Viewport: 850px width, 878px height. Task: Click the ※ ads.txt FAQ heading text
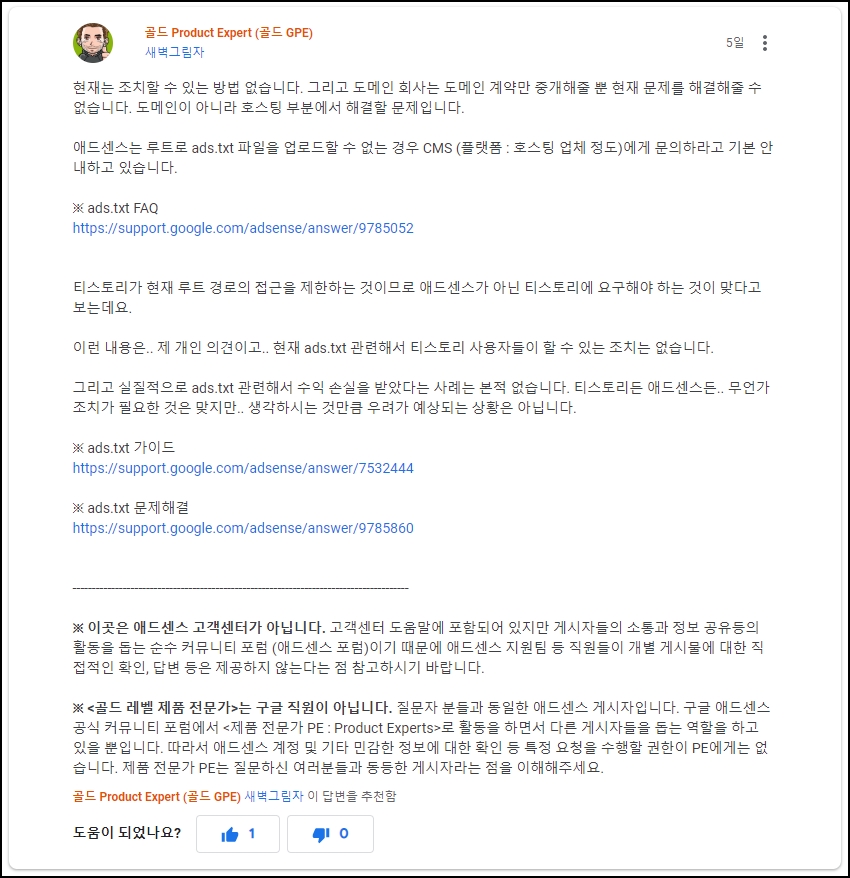[x=115, y=208]
